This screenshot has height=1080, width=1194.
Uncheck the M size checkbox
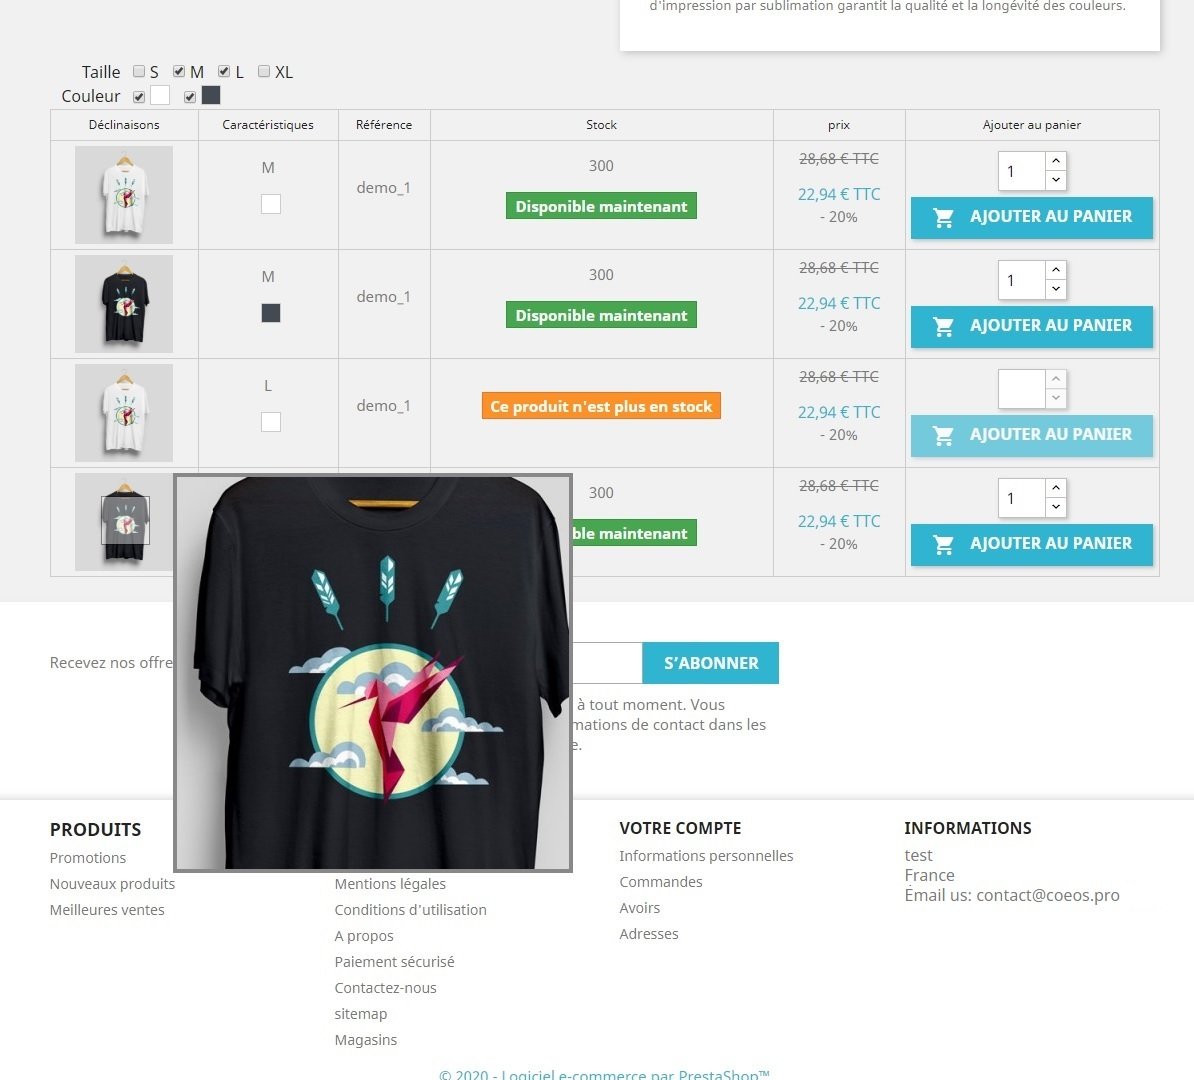tap(179, 72)
